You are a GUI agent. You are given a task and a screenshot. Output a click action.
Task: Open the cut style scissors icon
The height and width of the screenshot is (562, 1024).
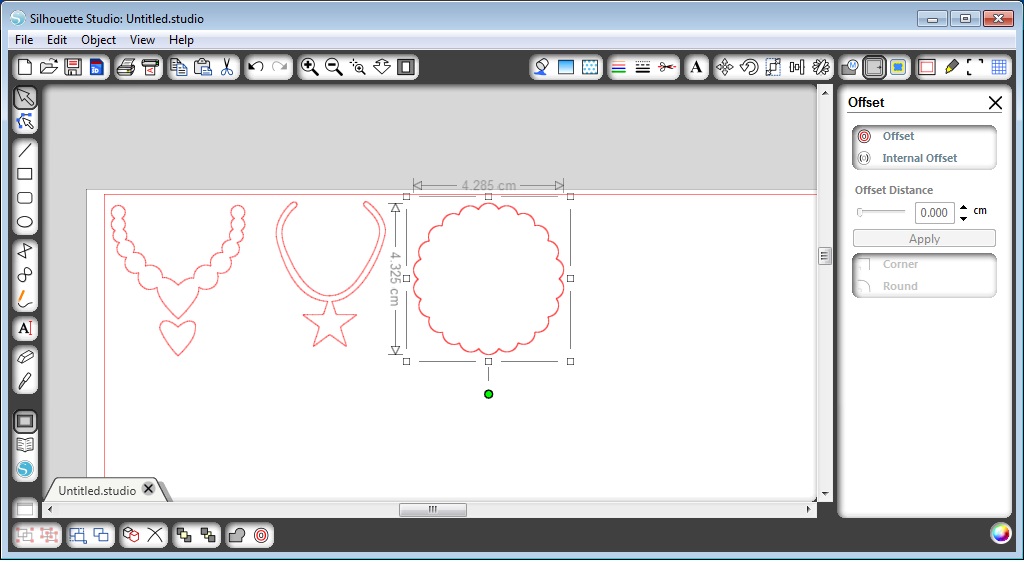coord(666,67)
